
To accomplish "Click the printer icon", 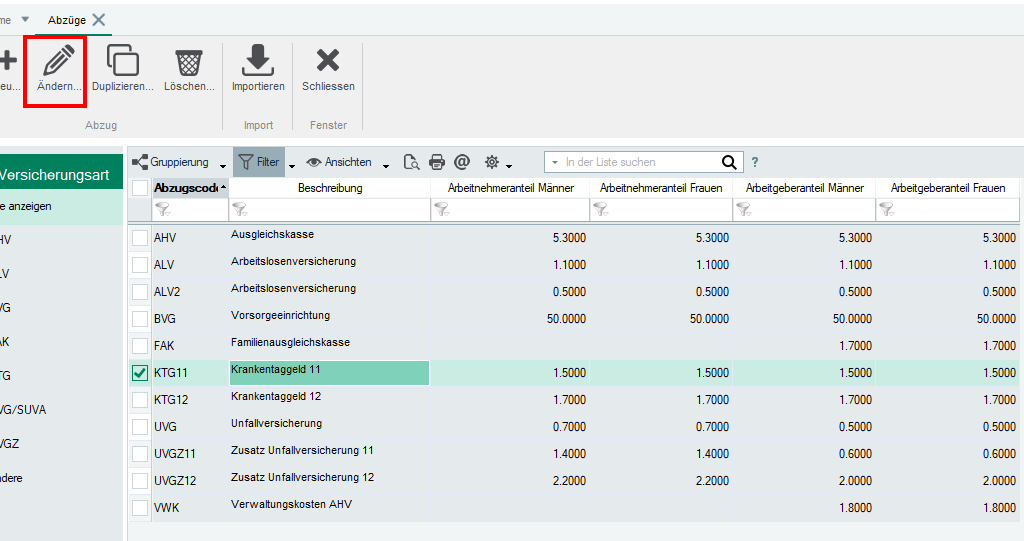I will [437, 162].
